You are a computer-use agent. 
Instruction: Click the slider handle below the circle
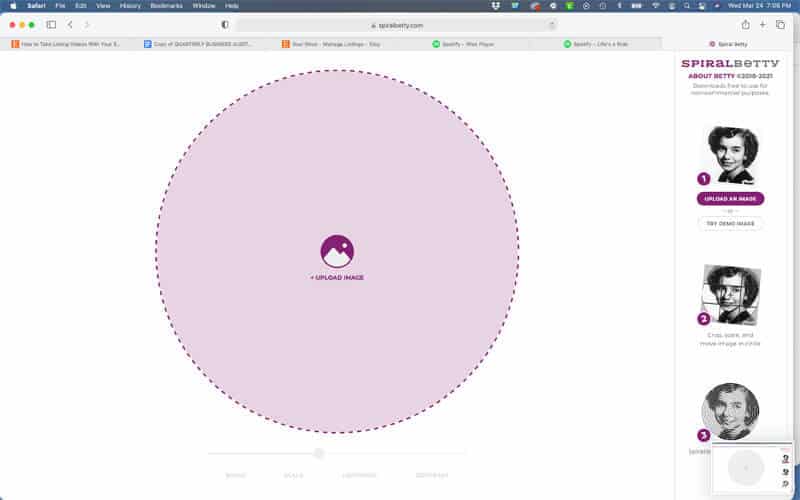(x=319, y=453)
